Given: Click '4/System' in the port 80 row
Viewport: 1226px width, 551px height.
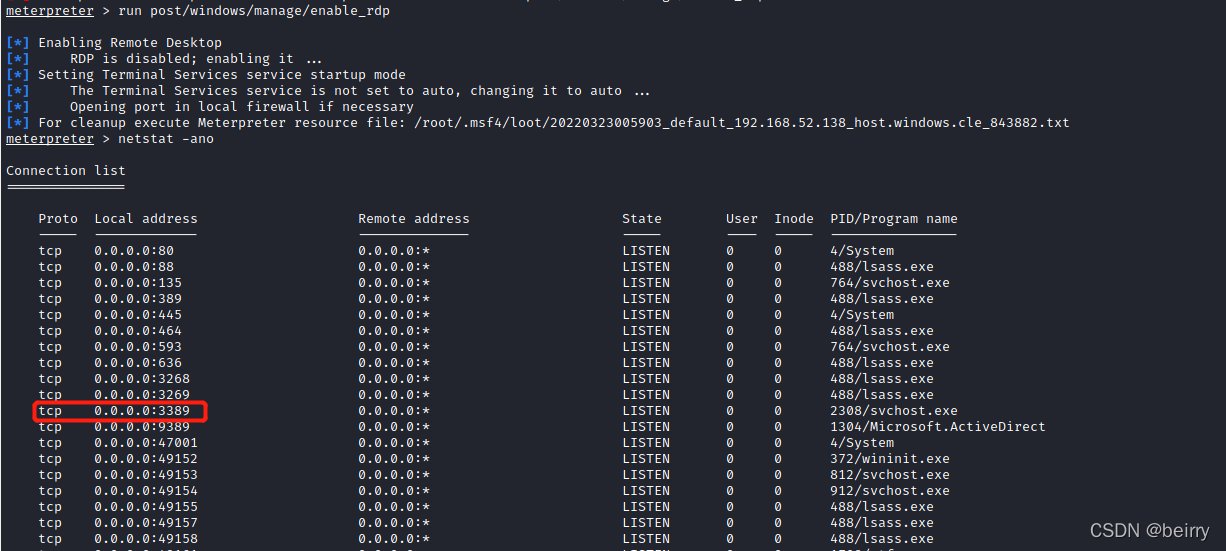Looking at the screenshot, I should click(862, 250).
